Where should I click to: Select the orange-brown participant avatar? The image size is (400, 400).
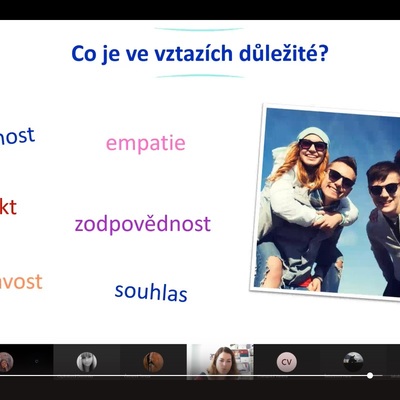click(x=153, y=362)
